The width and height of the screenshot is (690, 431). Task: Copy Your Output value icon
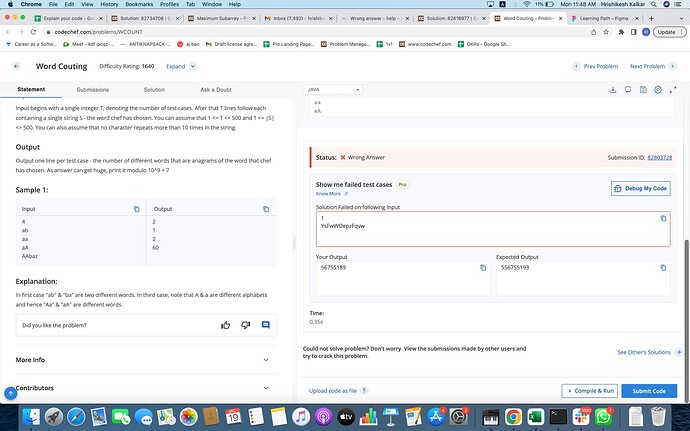[x=483, y=268]
